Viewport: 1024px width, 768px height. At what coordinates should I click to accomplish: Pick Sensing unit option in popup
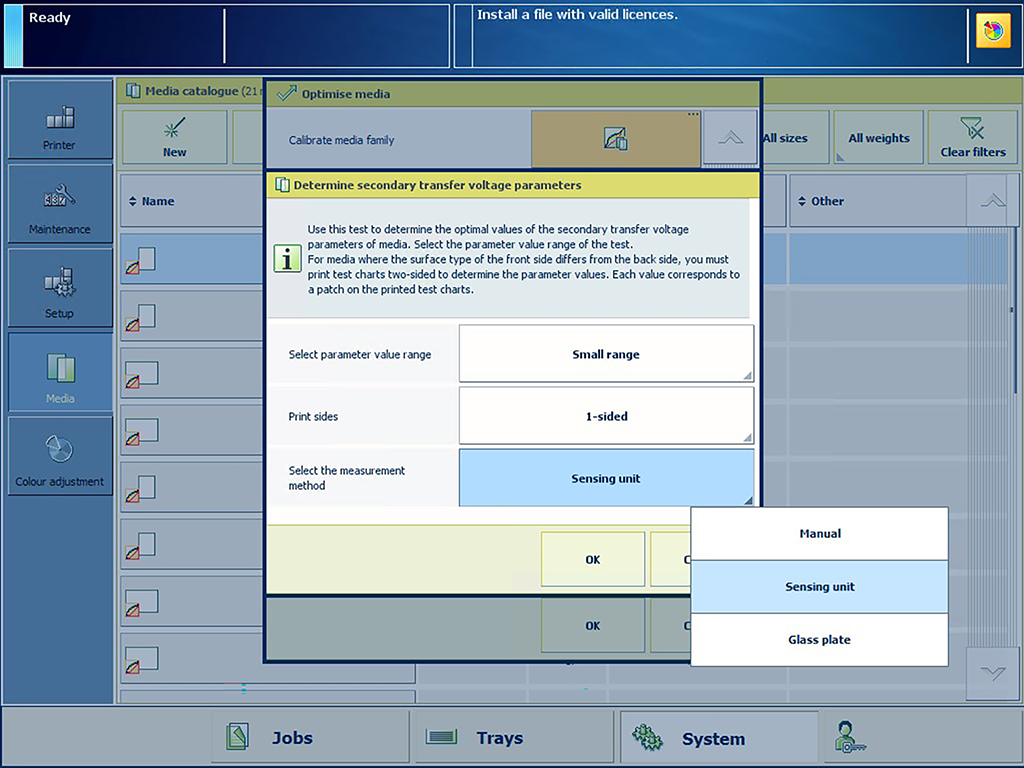(x=819, y=587)
